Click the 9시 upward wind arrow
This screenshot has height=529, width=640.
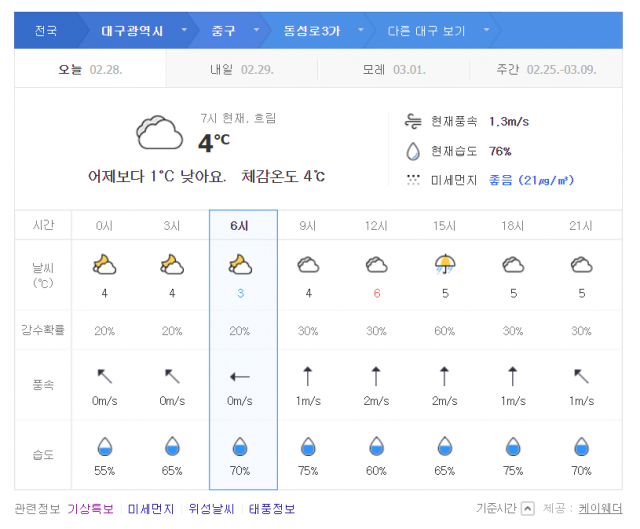click(x=308, y=376)
